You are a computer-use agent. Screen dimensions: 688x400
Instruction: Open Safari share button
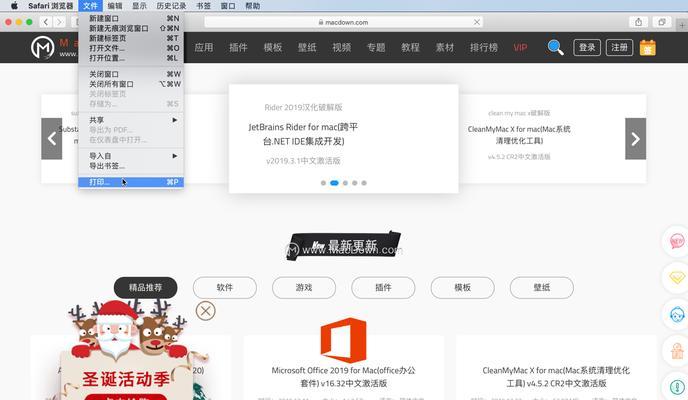(638, 22)
